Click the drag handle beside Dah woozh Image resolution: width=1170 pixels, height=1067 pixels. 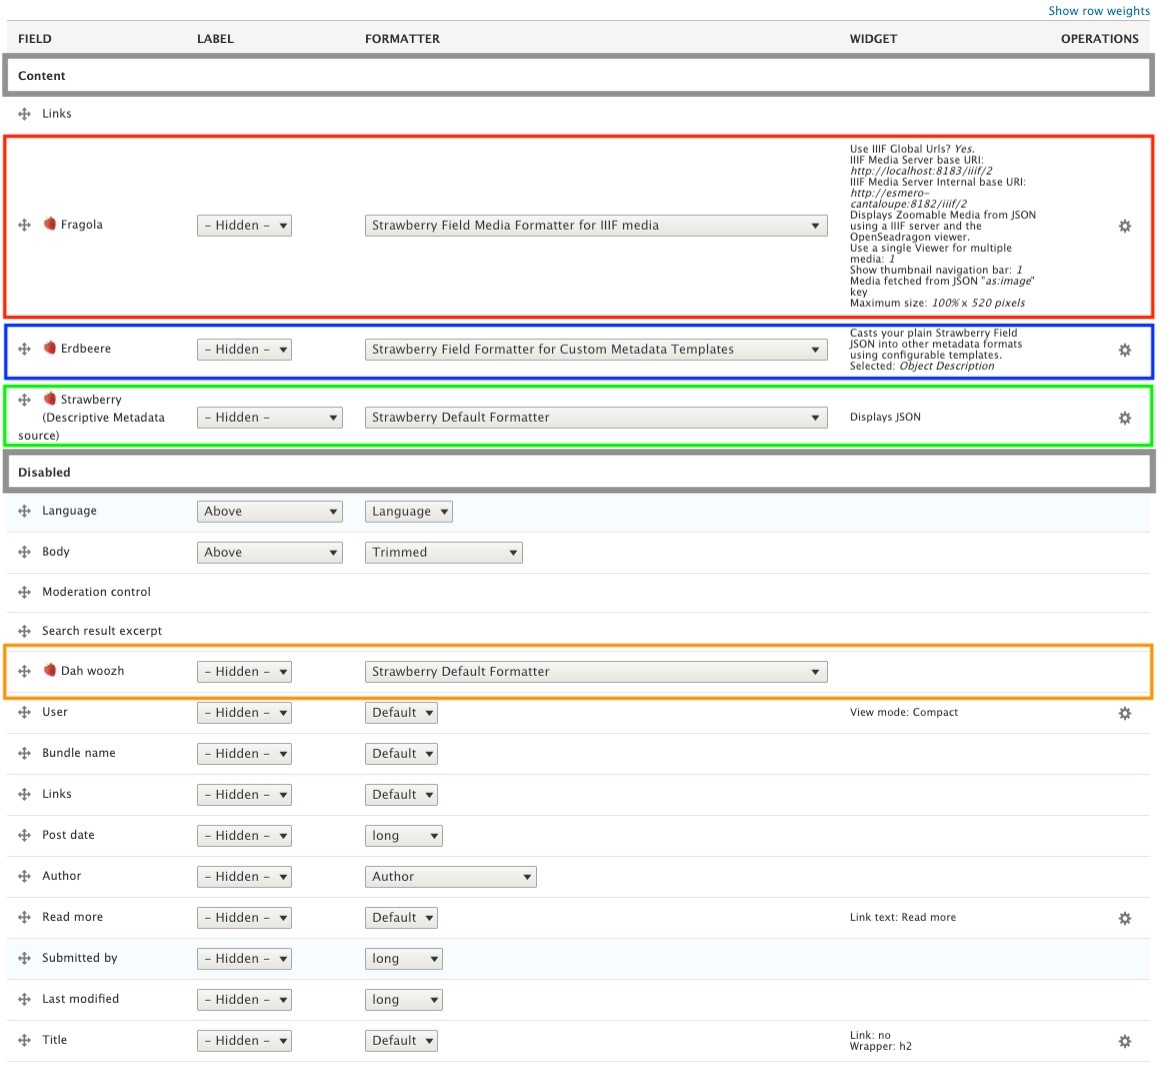click(24, 671)
